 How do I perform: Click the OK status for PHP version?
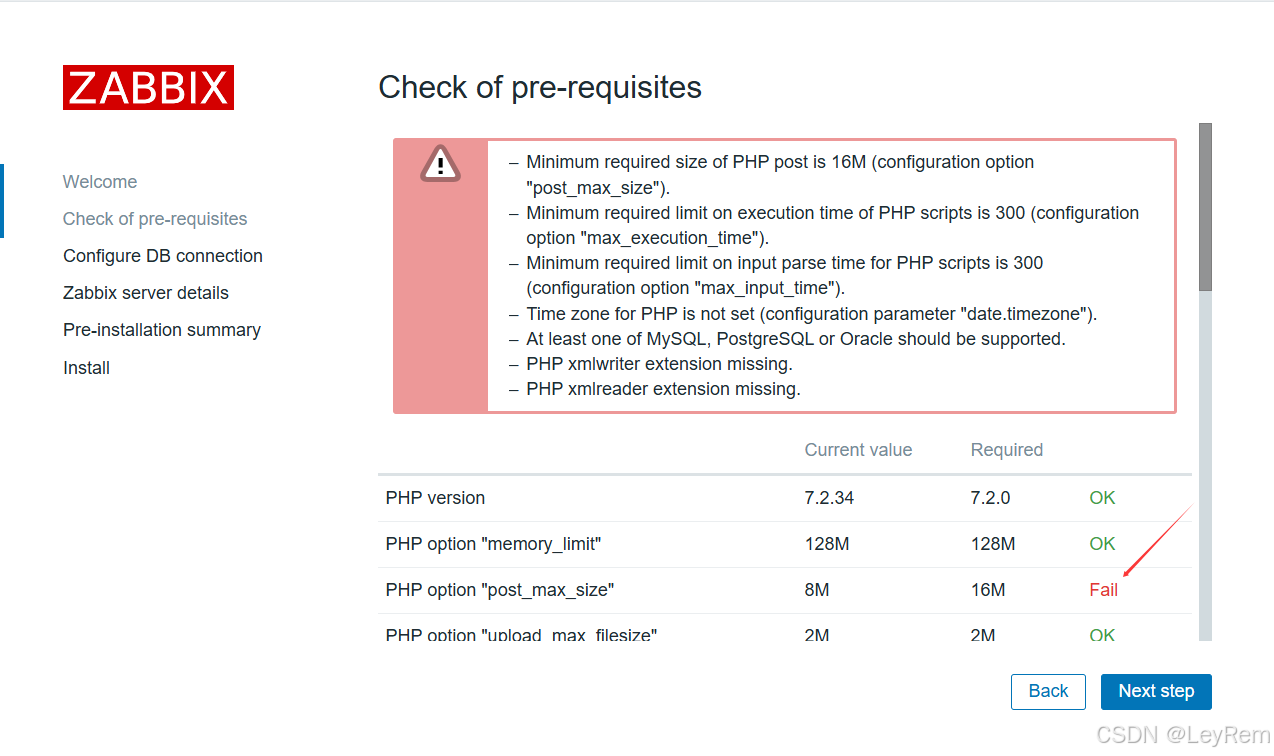[1102, 498]
